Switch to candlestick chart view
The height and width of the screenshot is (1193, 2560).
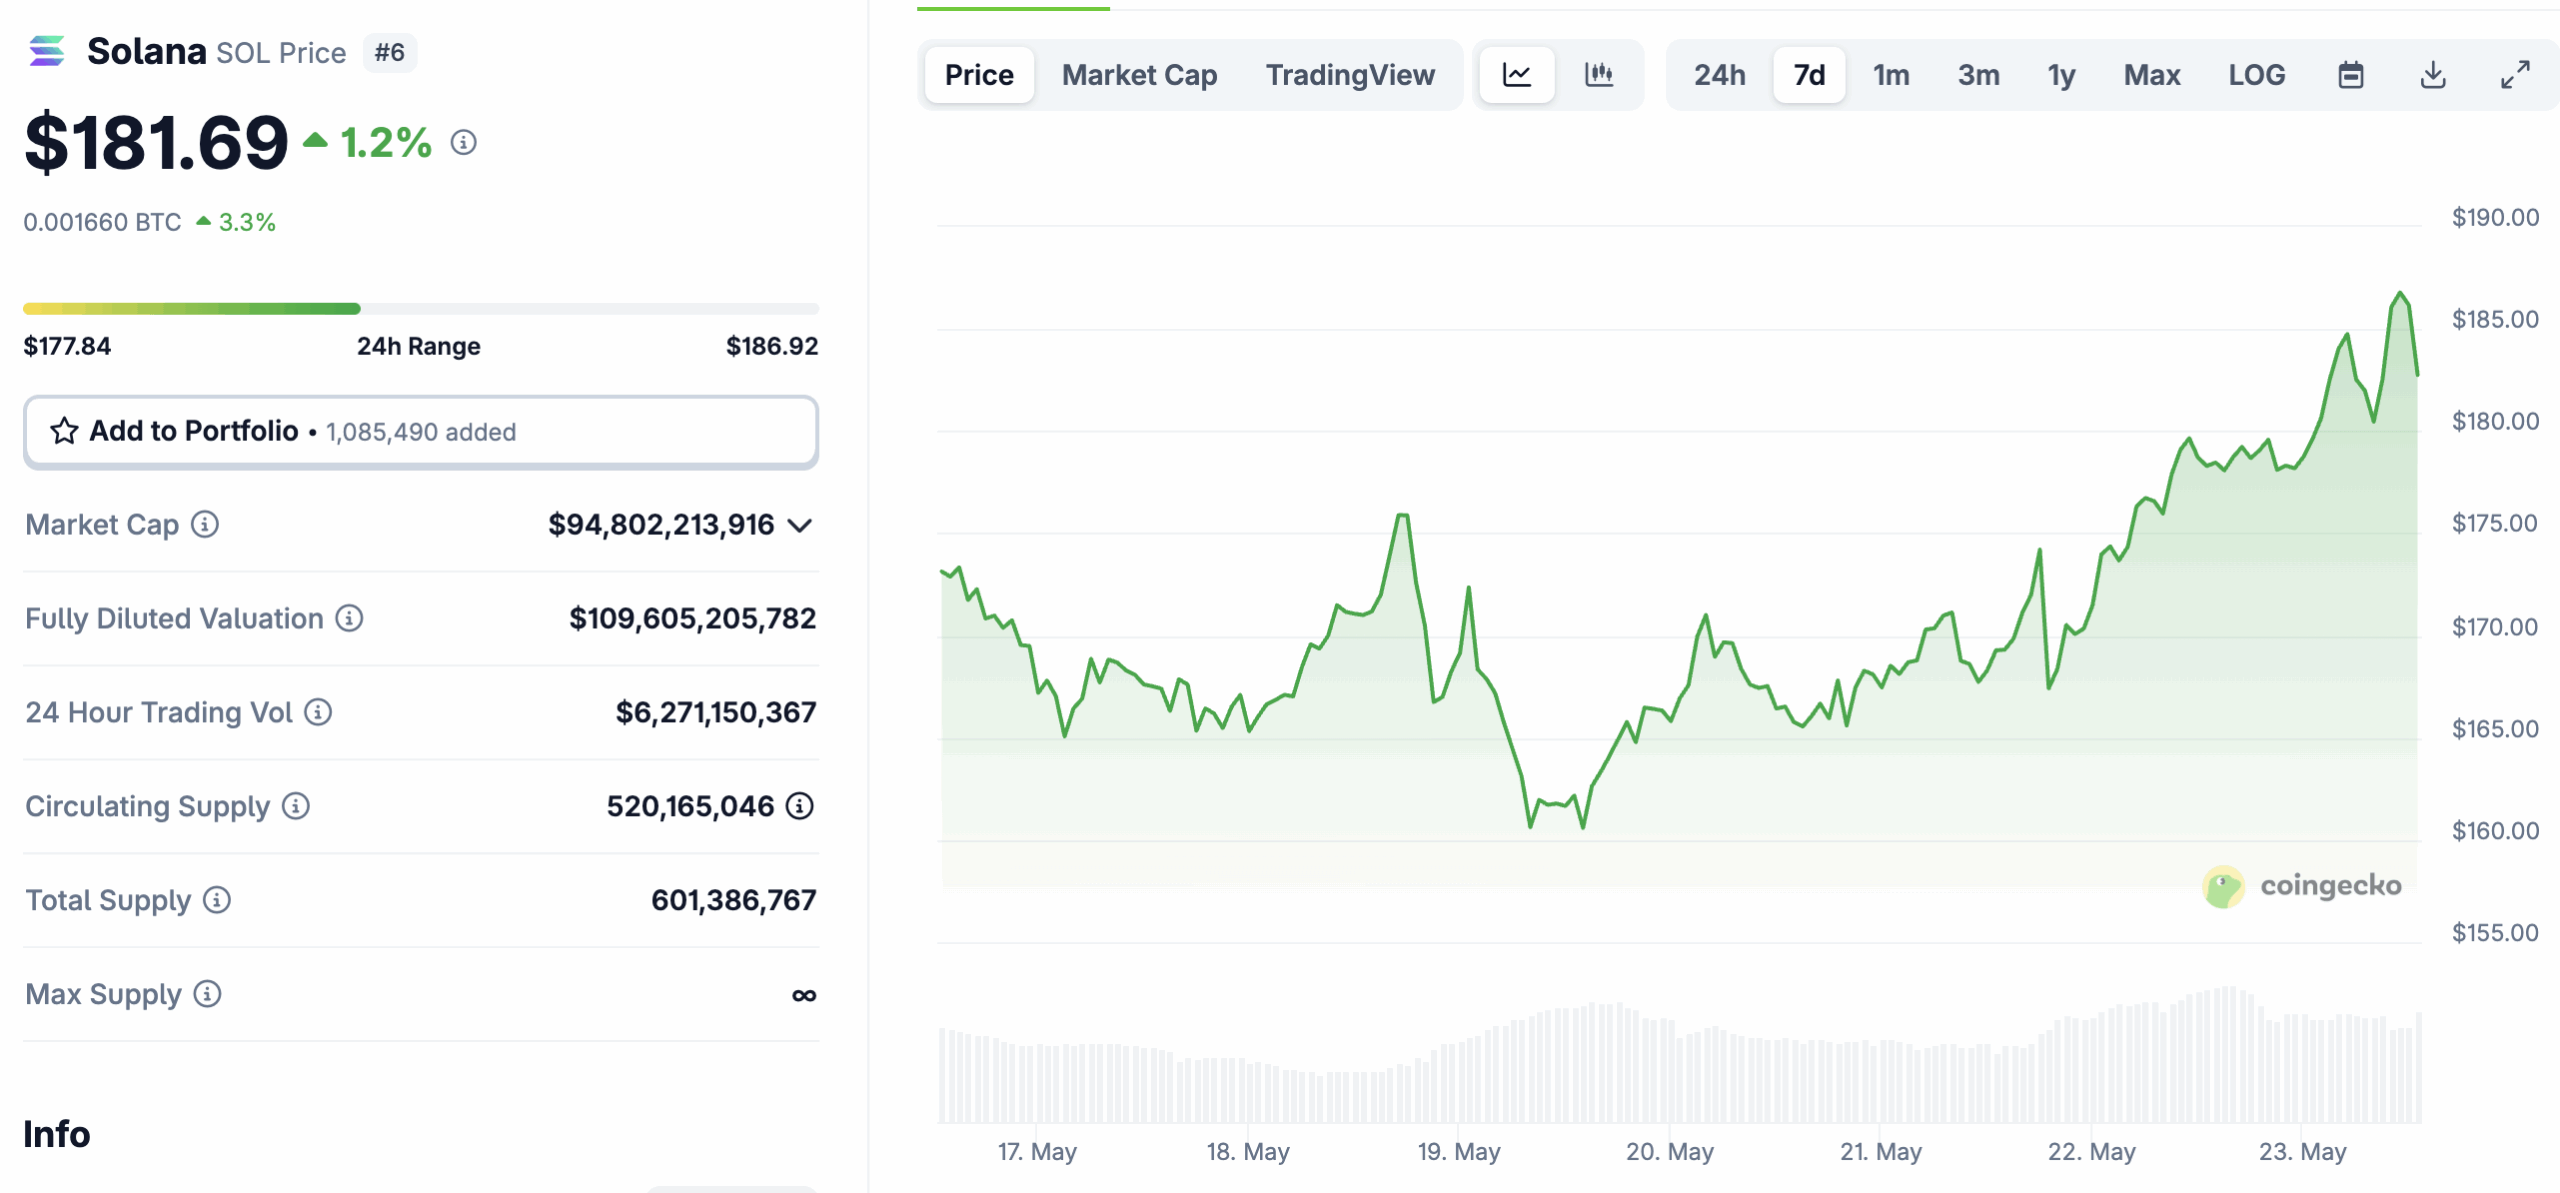(1599, 75)
